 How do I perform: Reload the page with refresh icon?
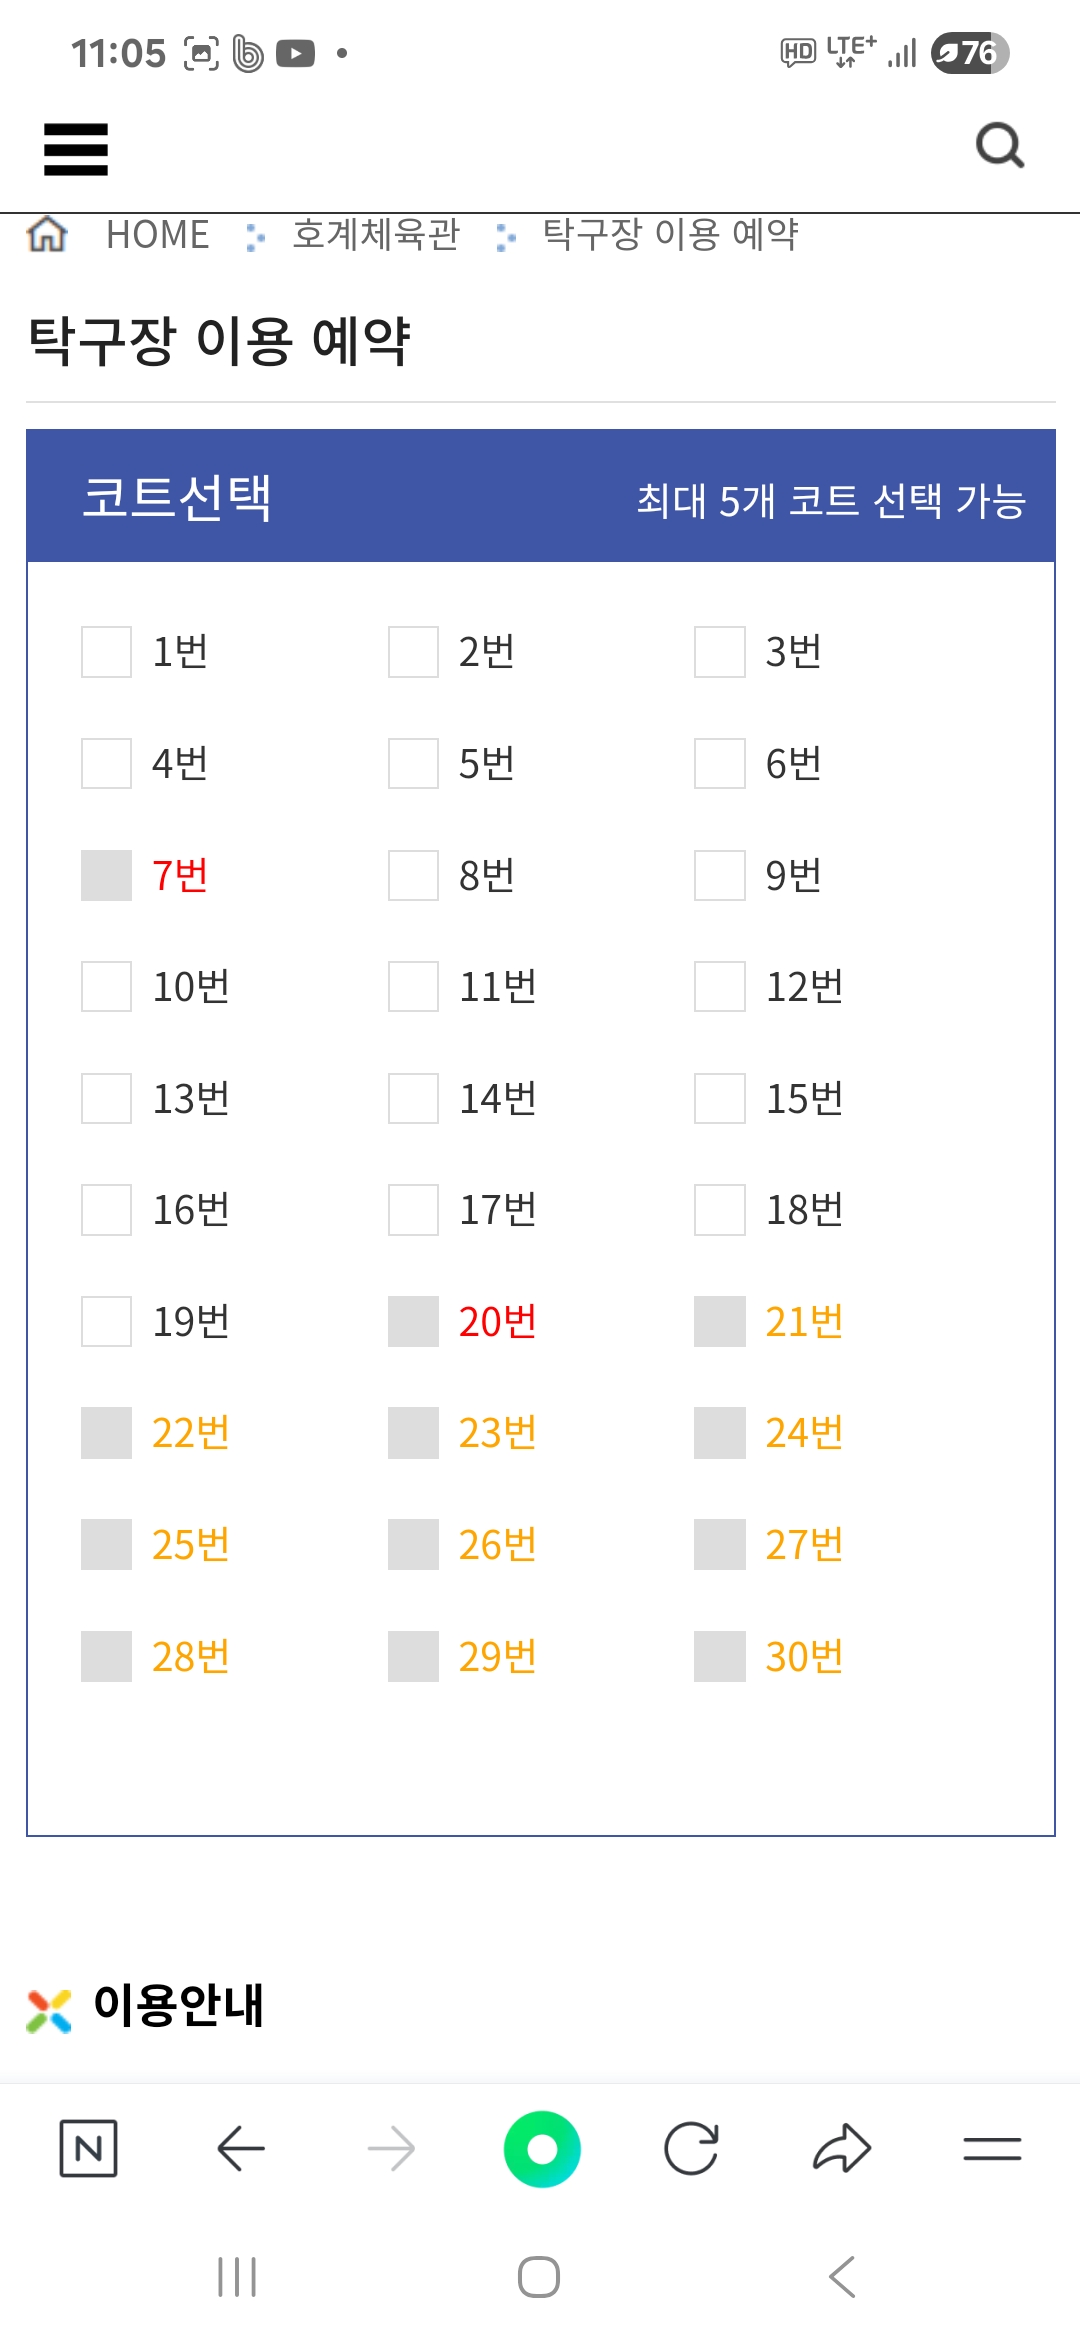[691, 2148]
